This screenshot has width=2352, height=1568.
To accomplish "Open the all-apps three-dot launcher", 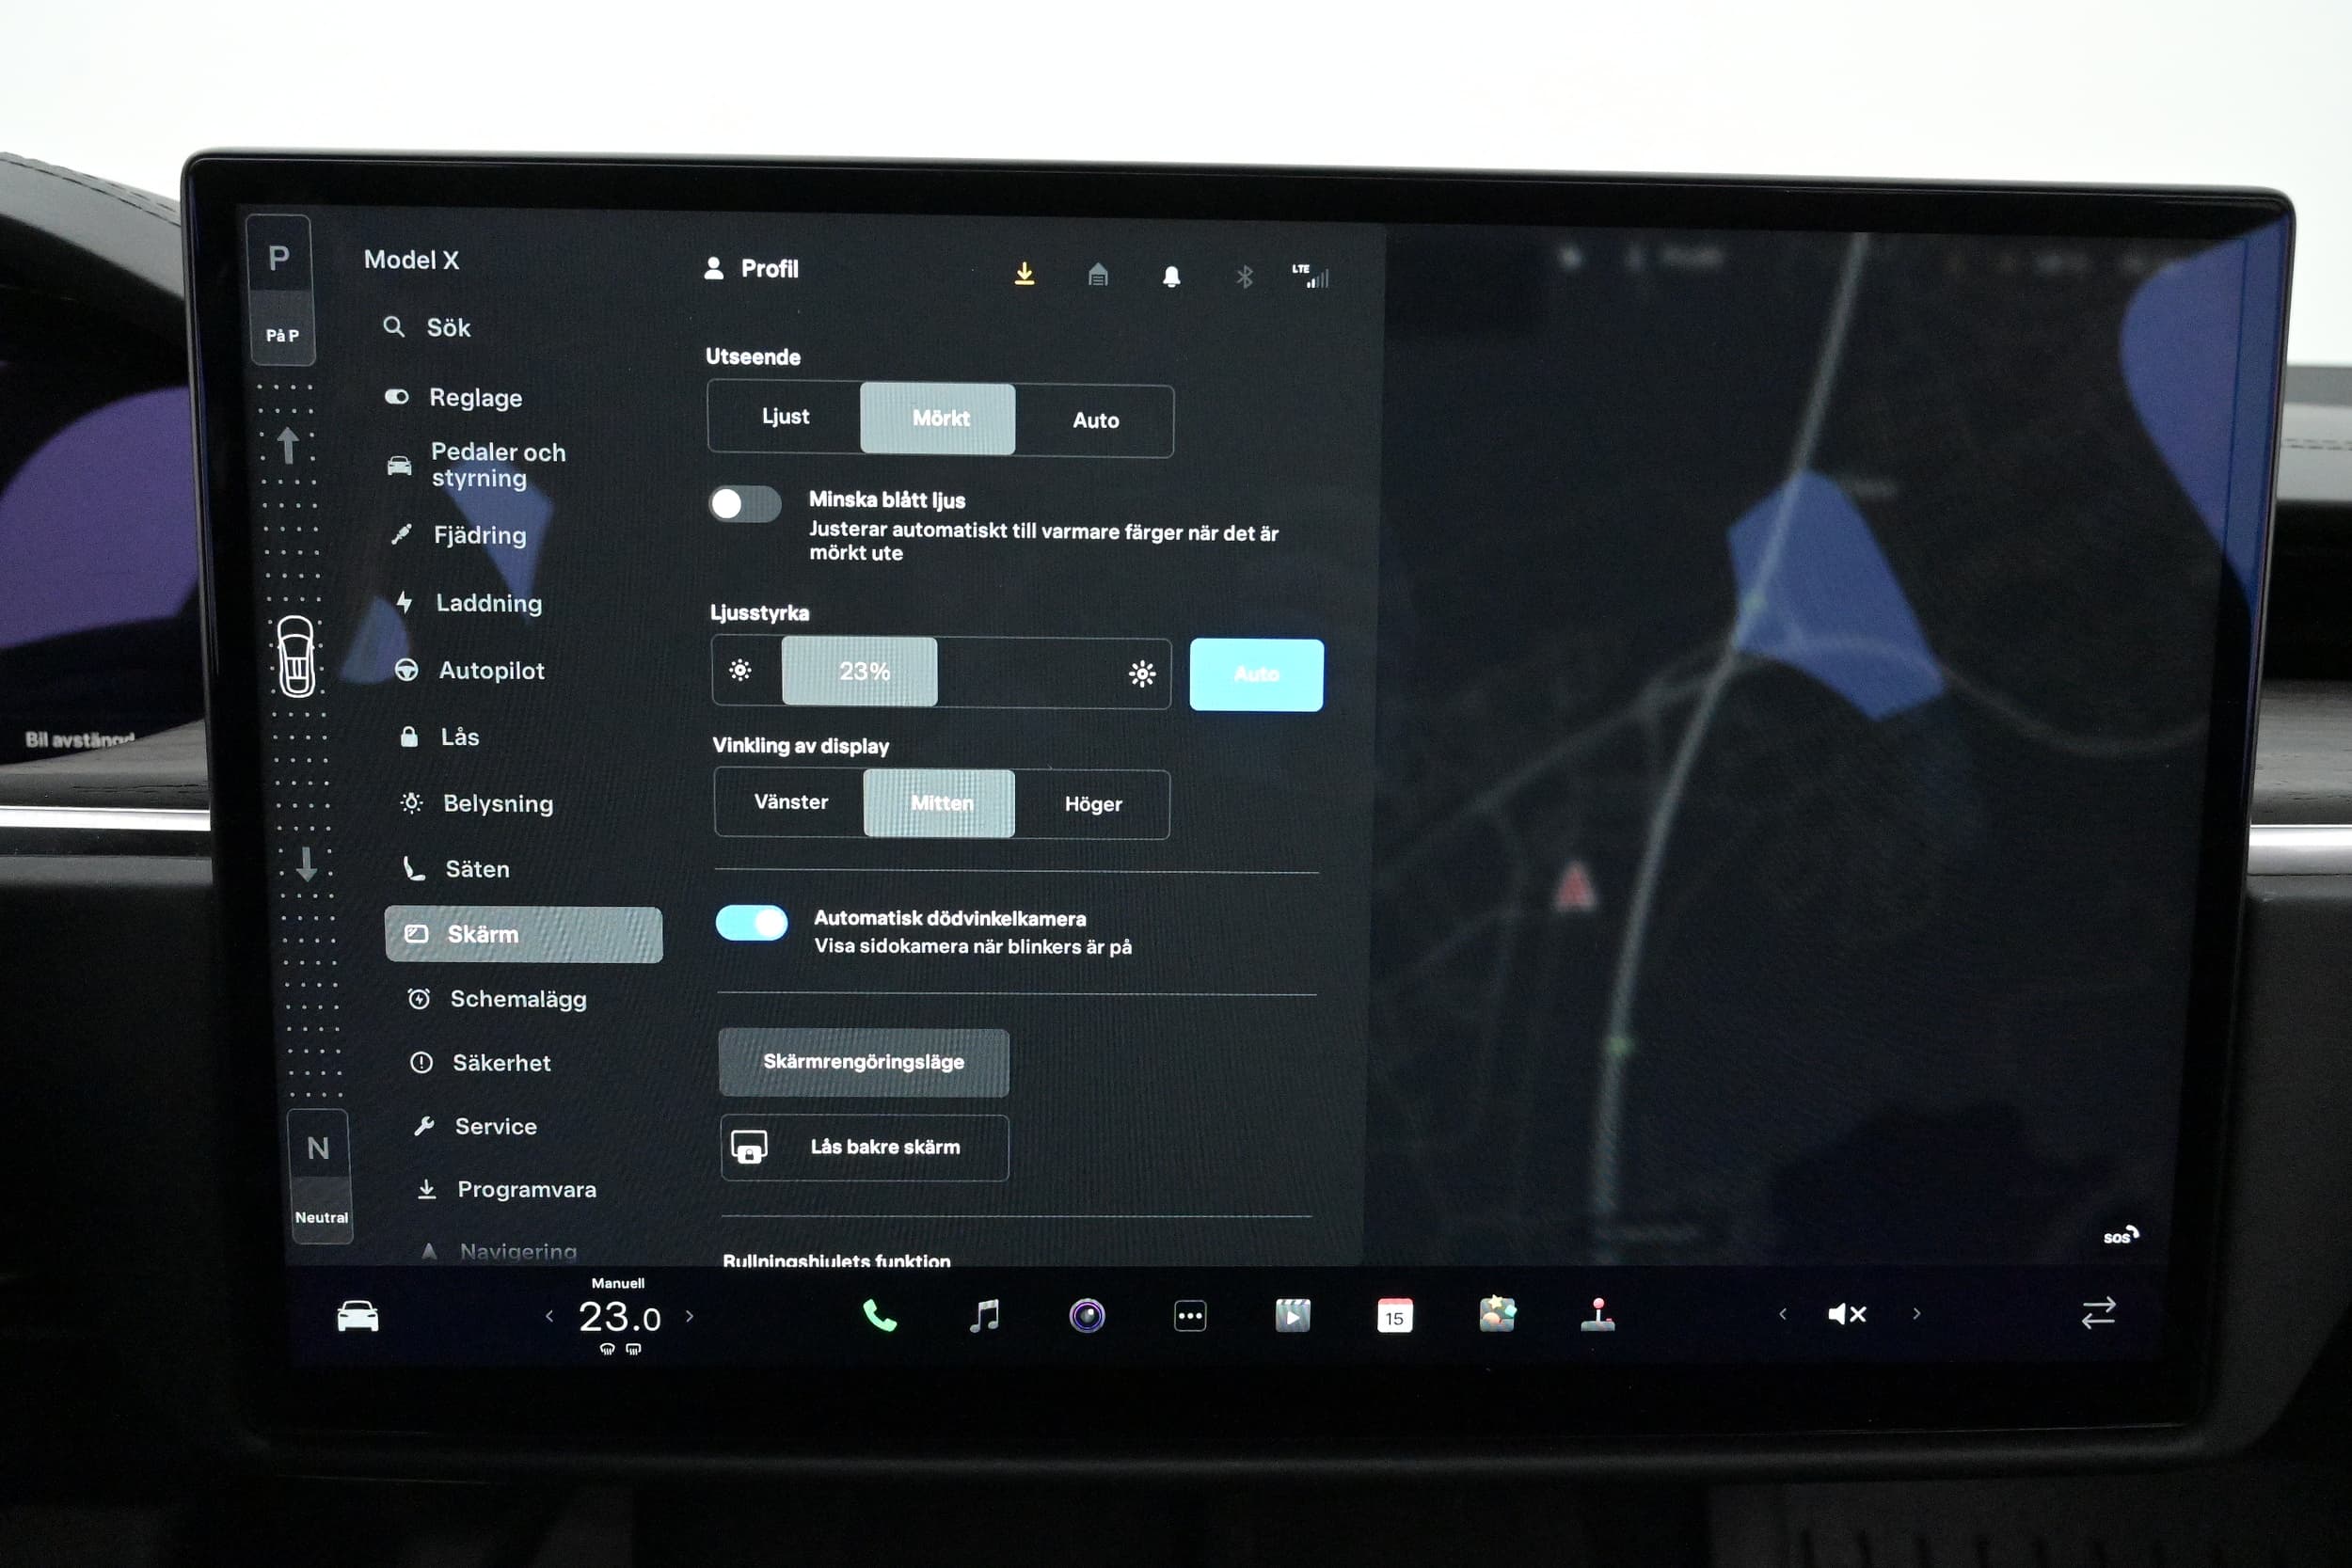I will click(1190, 1316).
